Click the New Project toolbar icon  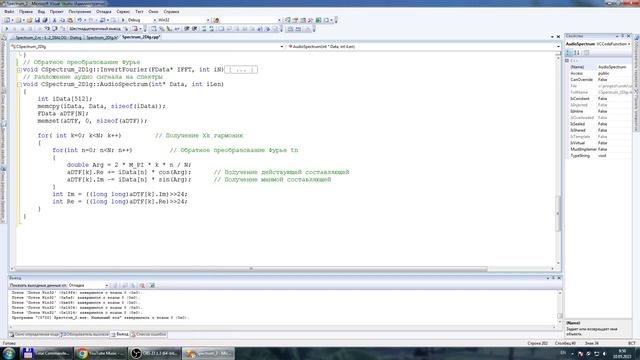click(7, 20)
